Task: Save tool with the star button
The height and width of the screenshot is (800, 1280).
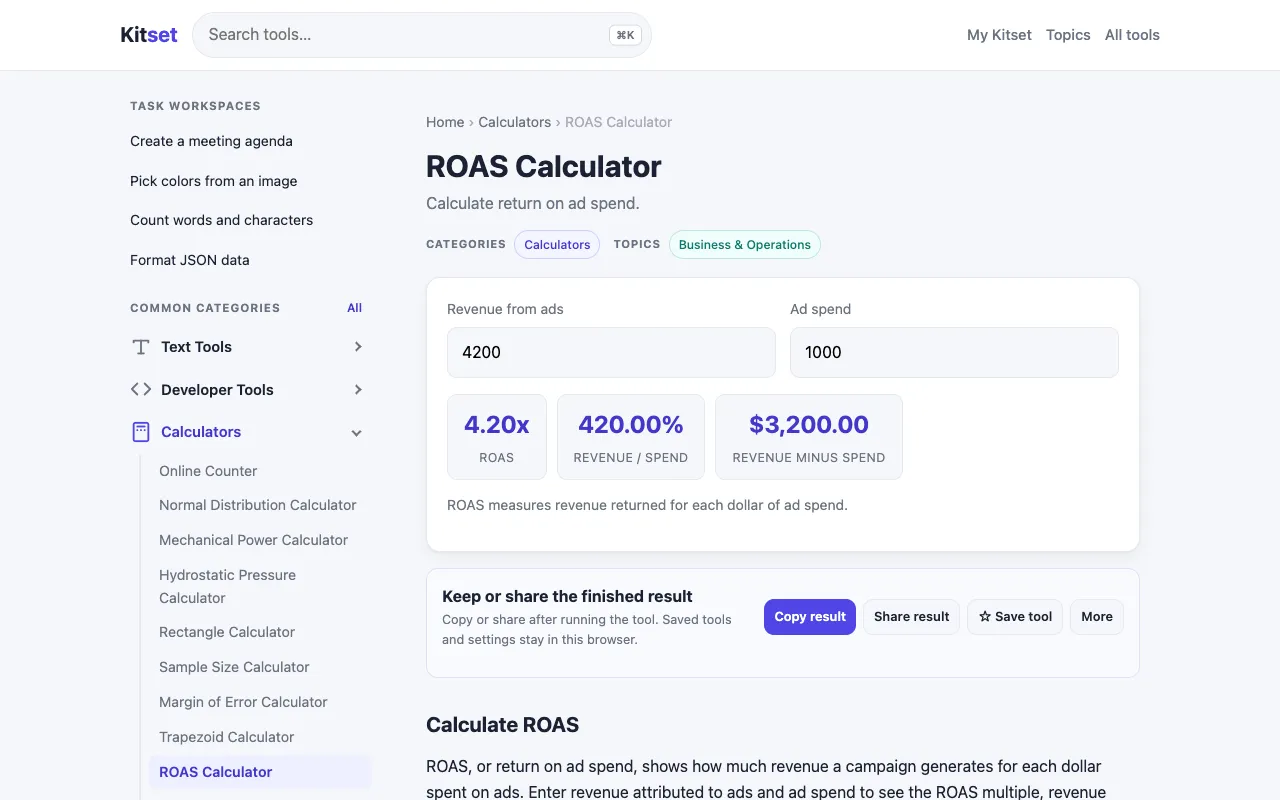Action: 1015,617
